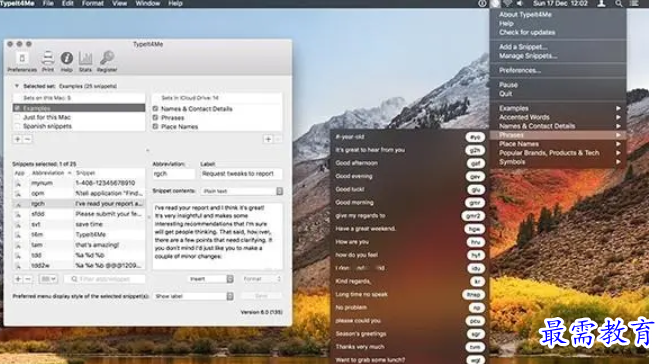Remove selected set with minus under Mac sets
This screenshot has width=663, height=364.
click(x=27, y=139)
